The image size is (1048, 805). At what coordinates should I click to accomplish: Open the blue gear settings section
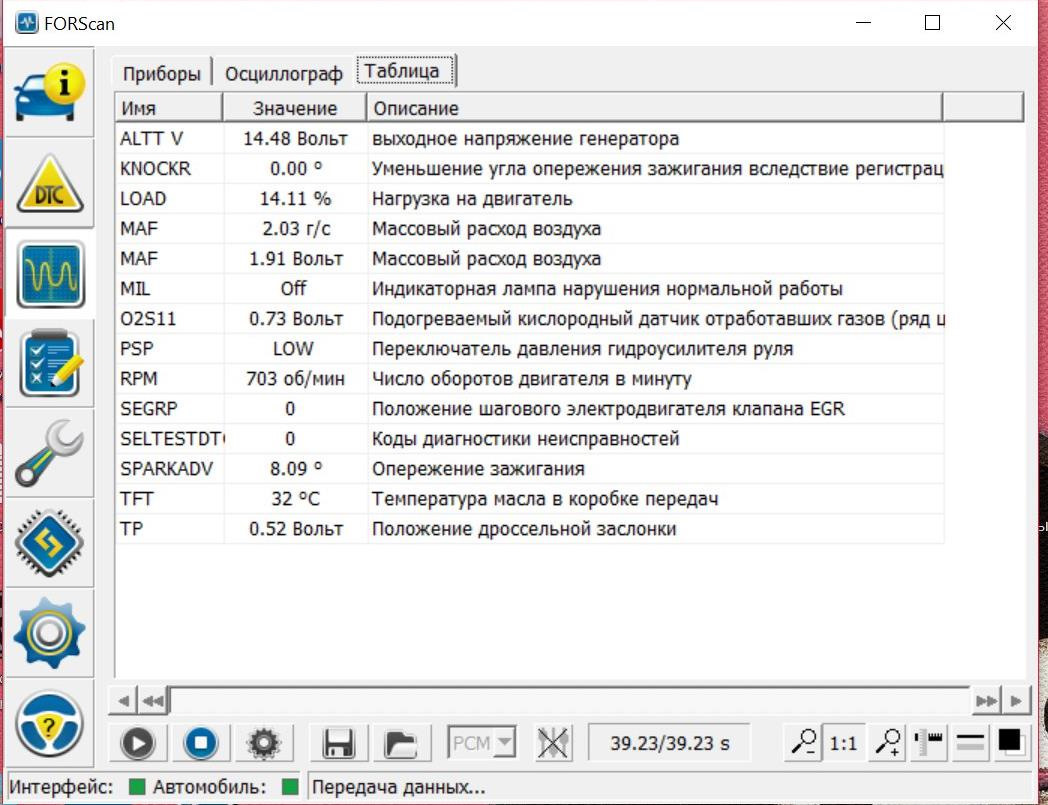(49, 632)
